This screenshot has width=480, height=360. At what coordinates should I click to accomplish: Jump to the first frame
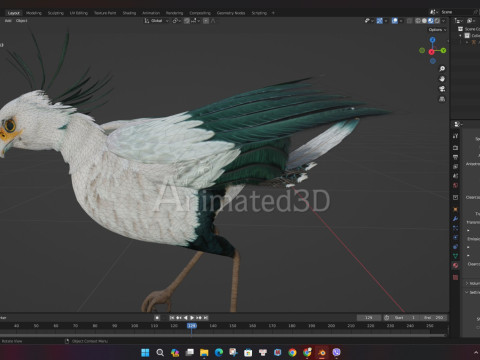pos(172,318)
